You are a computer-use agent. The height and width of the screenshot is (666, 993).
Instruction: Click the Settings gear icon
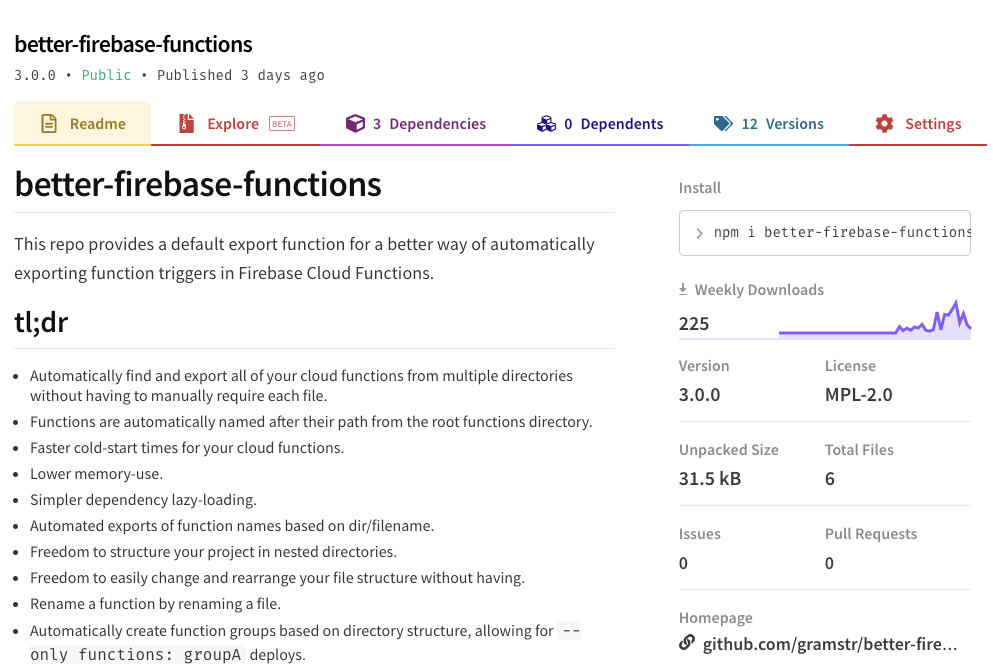(x=884, y=124)
